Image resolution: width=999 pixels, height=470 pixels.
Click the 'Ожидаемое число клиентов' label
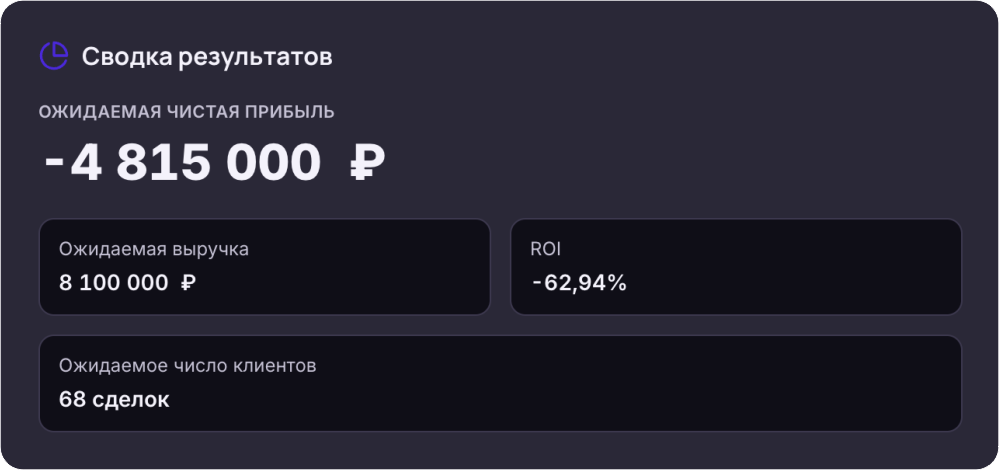tap(187, 366)
